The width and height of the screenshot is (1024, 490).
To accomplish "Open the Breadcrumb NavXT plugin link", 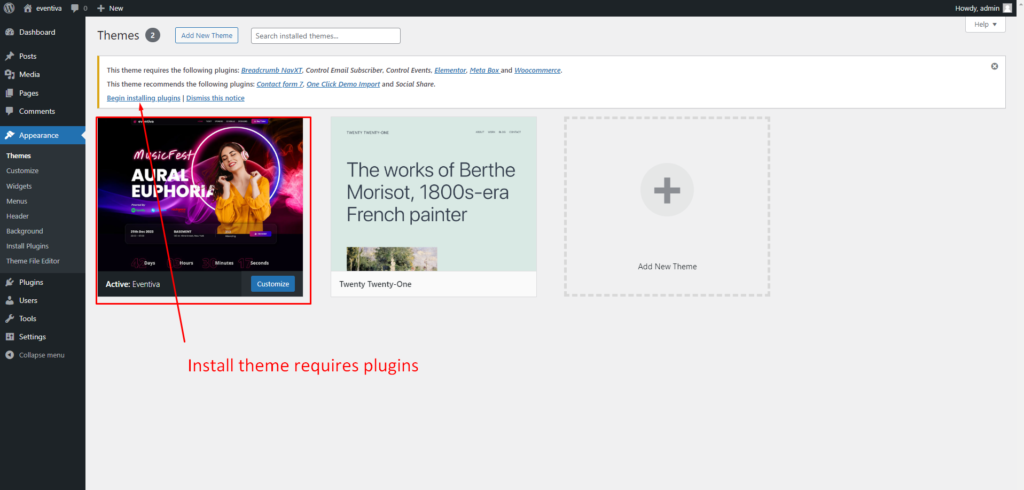I will [x=271, y=70].
